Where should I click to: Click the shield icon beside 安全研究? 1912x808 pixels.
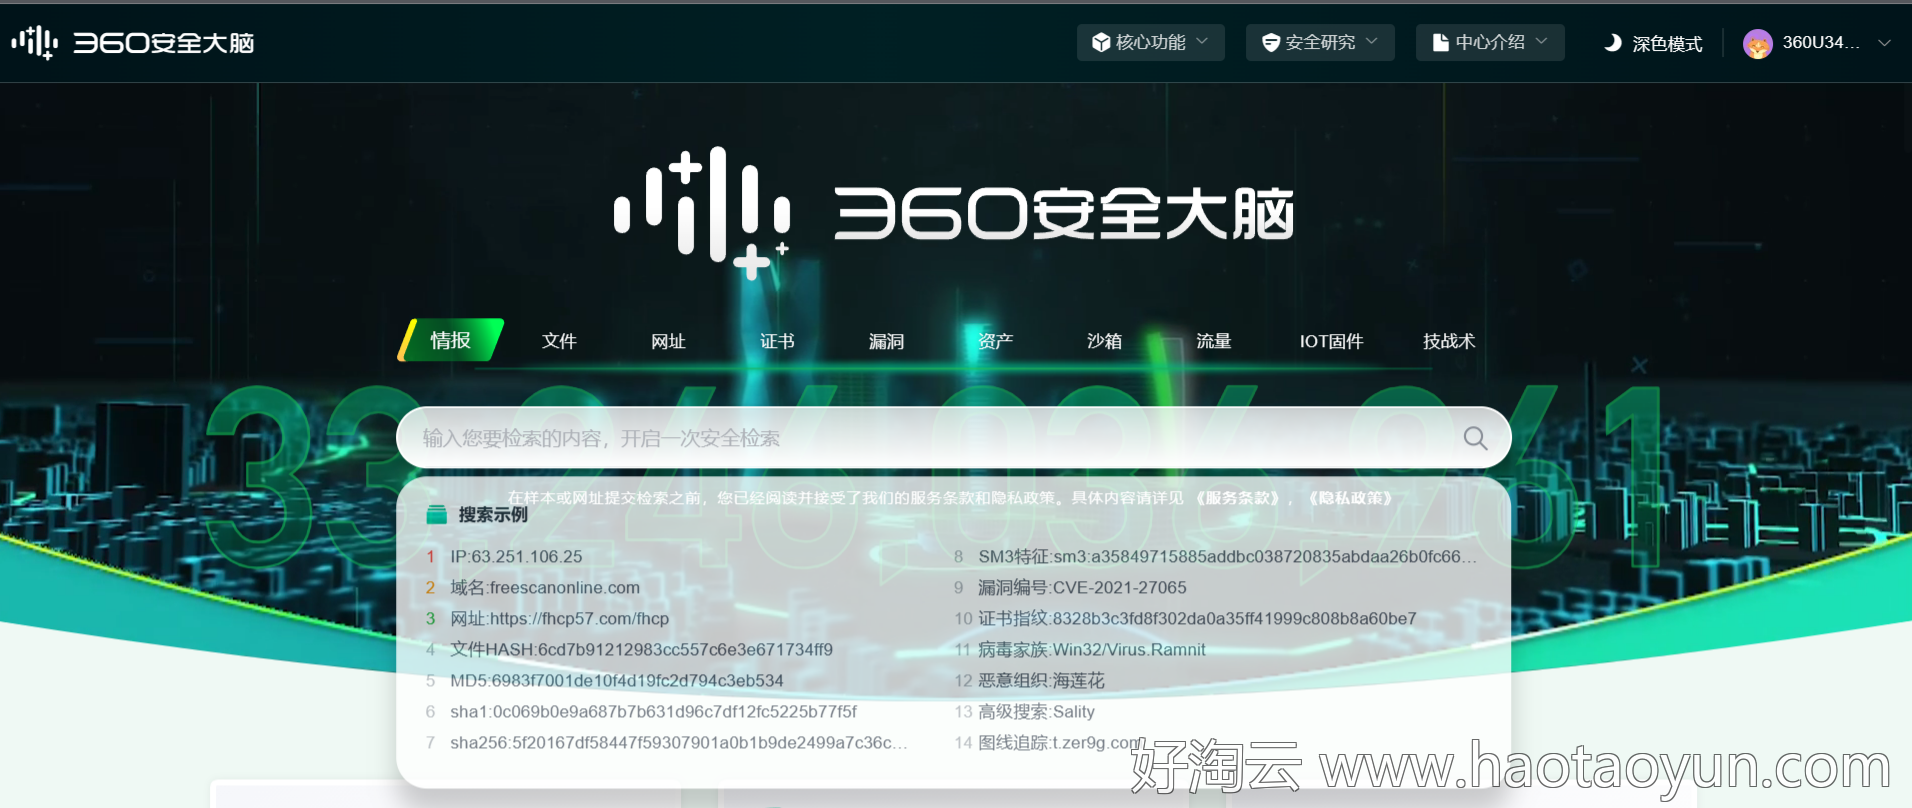[1271, 42]
